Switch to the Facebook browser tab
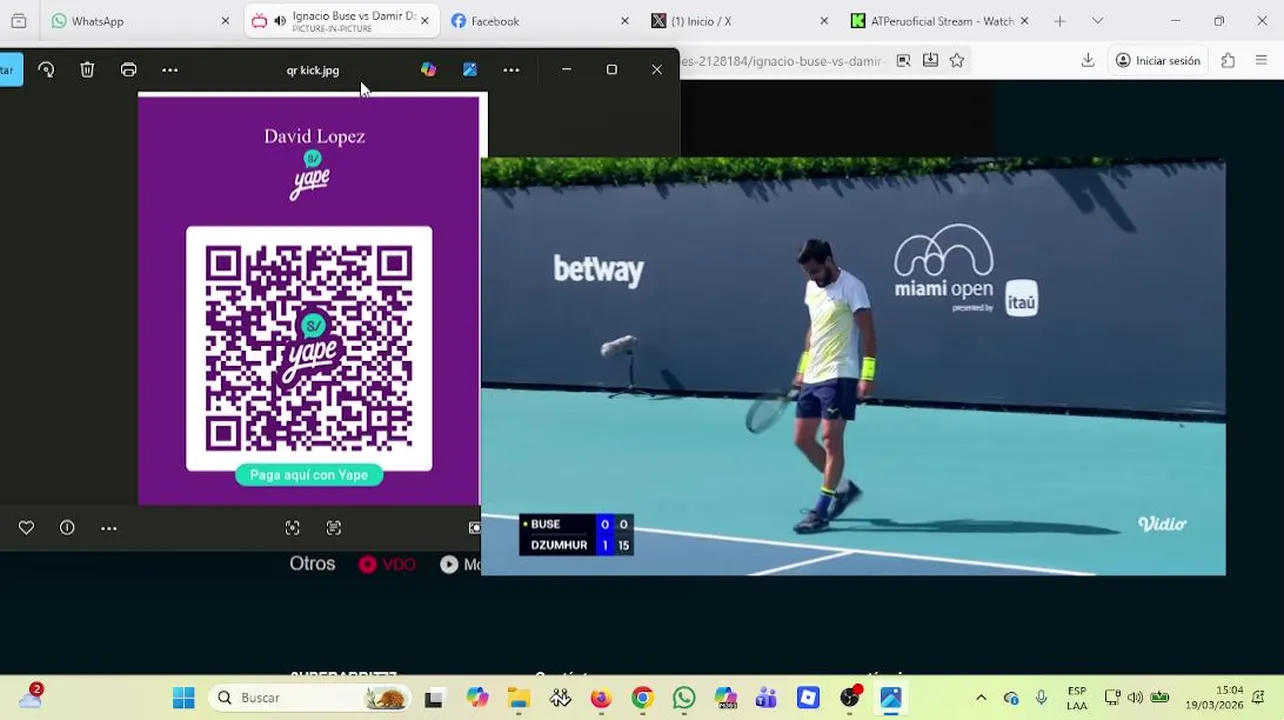 (x=540, y=21)
